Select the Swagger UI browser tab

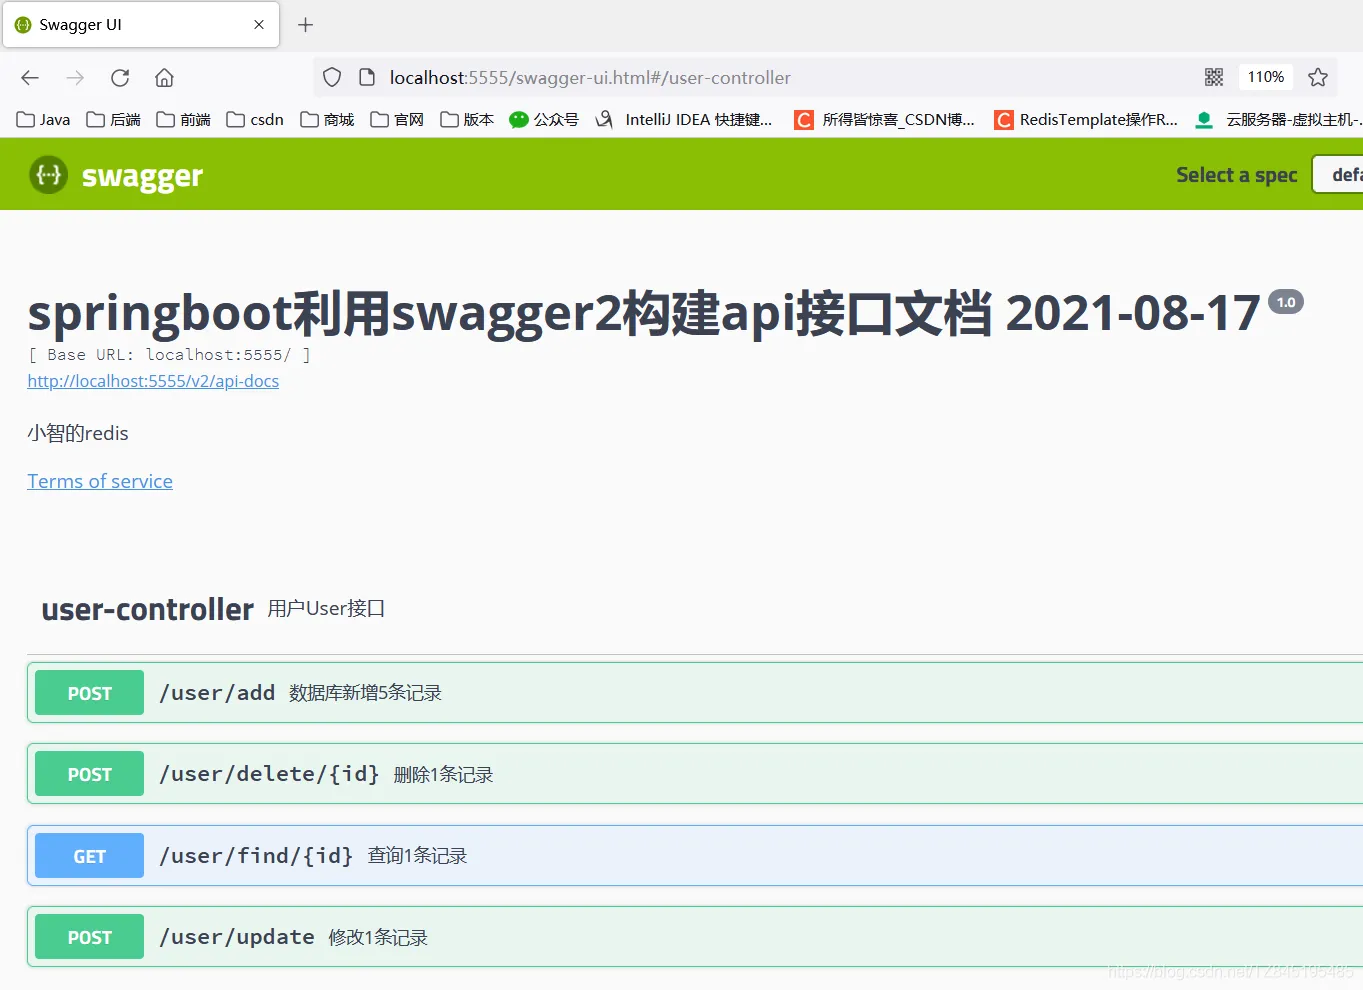[141, 25]
